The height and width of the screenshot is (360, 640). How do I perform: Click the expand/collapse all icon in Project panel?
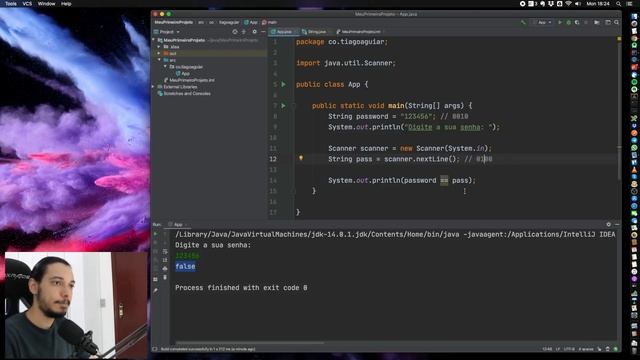[244, 31]
